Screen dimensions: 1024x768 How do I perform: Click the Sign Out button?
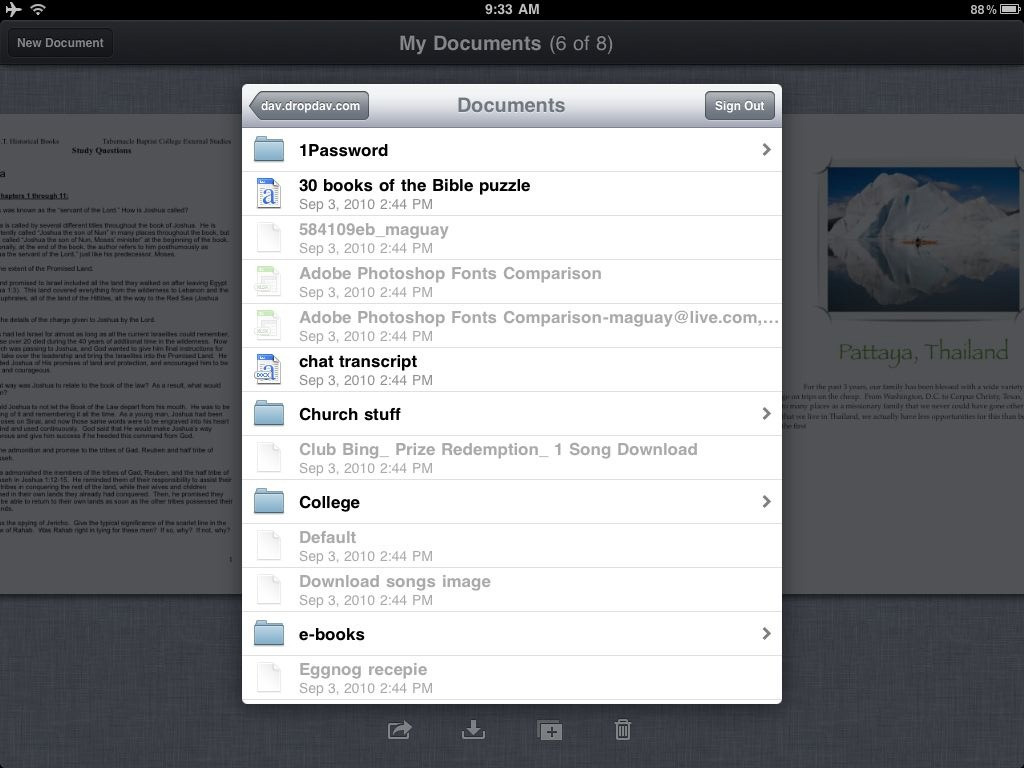click(740, 105)
